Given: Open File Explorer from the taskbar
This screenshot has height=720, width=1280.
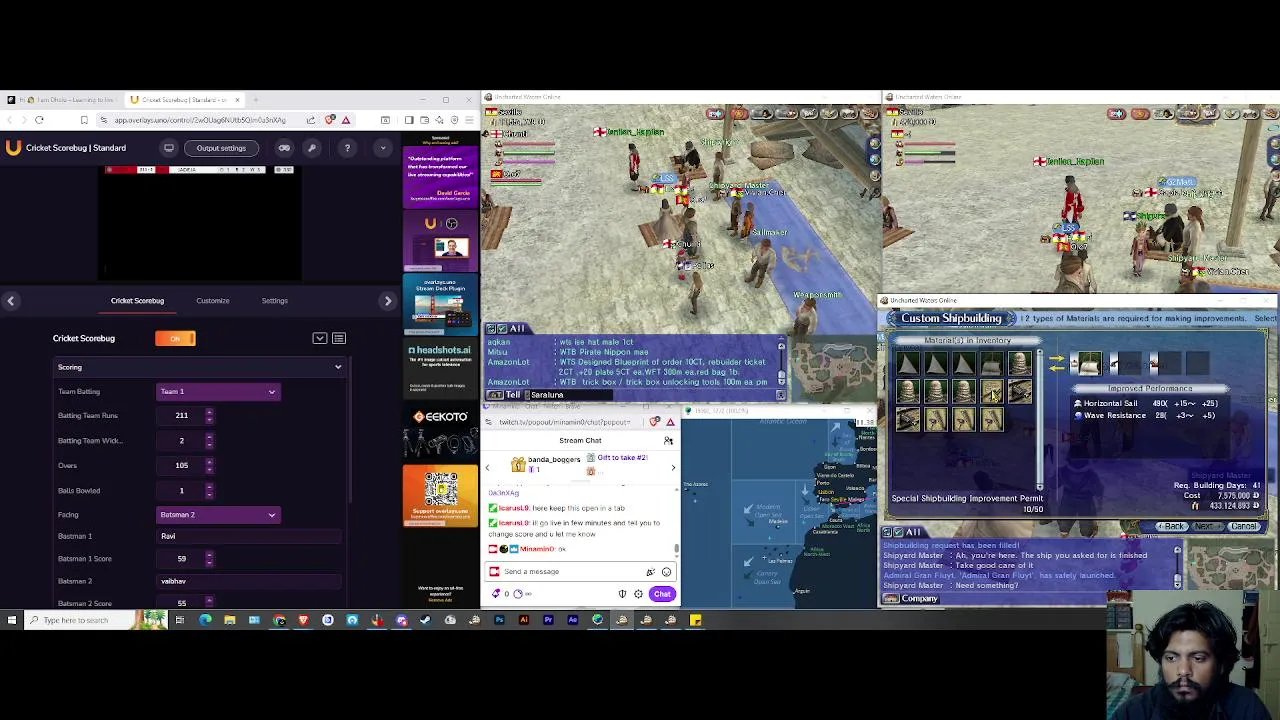Looking at the screenshot, I should coord(230,620).
